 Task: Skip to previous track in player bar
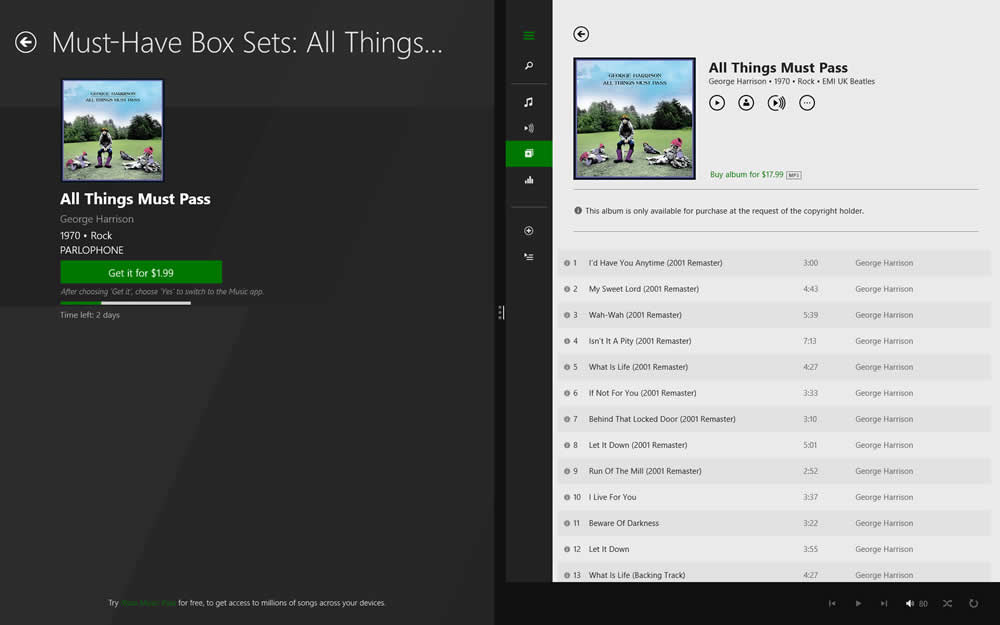832,603
